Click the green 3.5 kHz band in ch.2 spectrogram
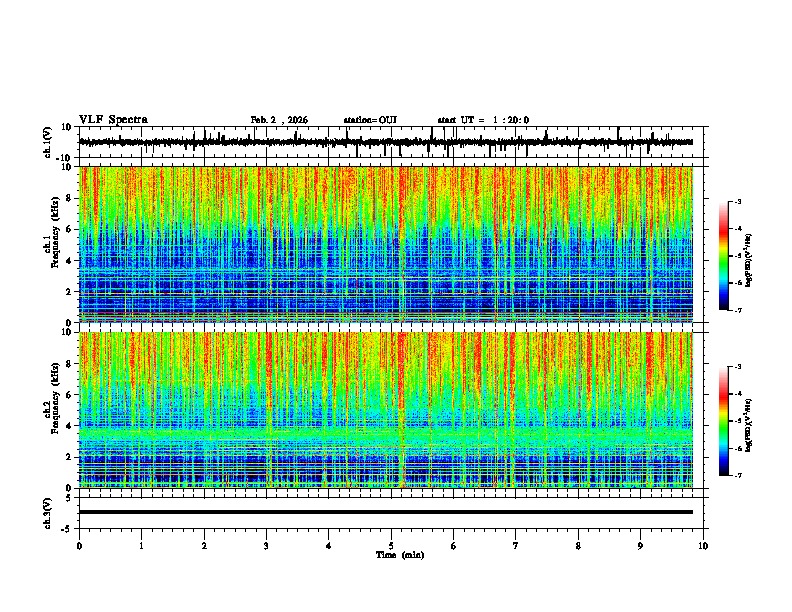Screen dimensions: 792x612 pos(386,434)
